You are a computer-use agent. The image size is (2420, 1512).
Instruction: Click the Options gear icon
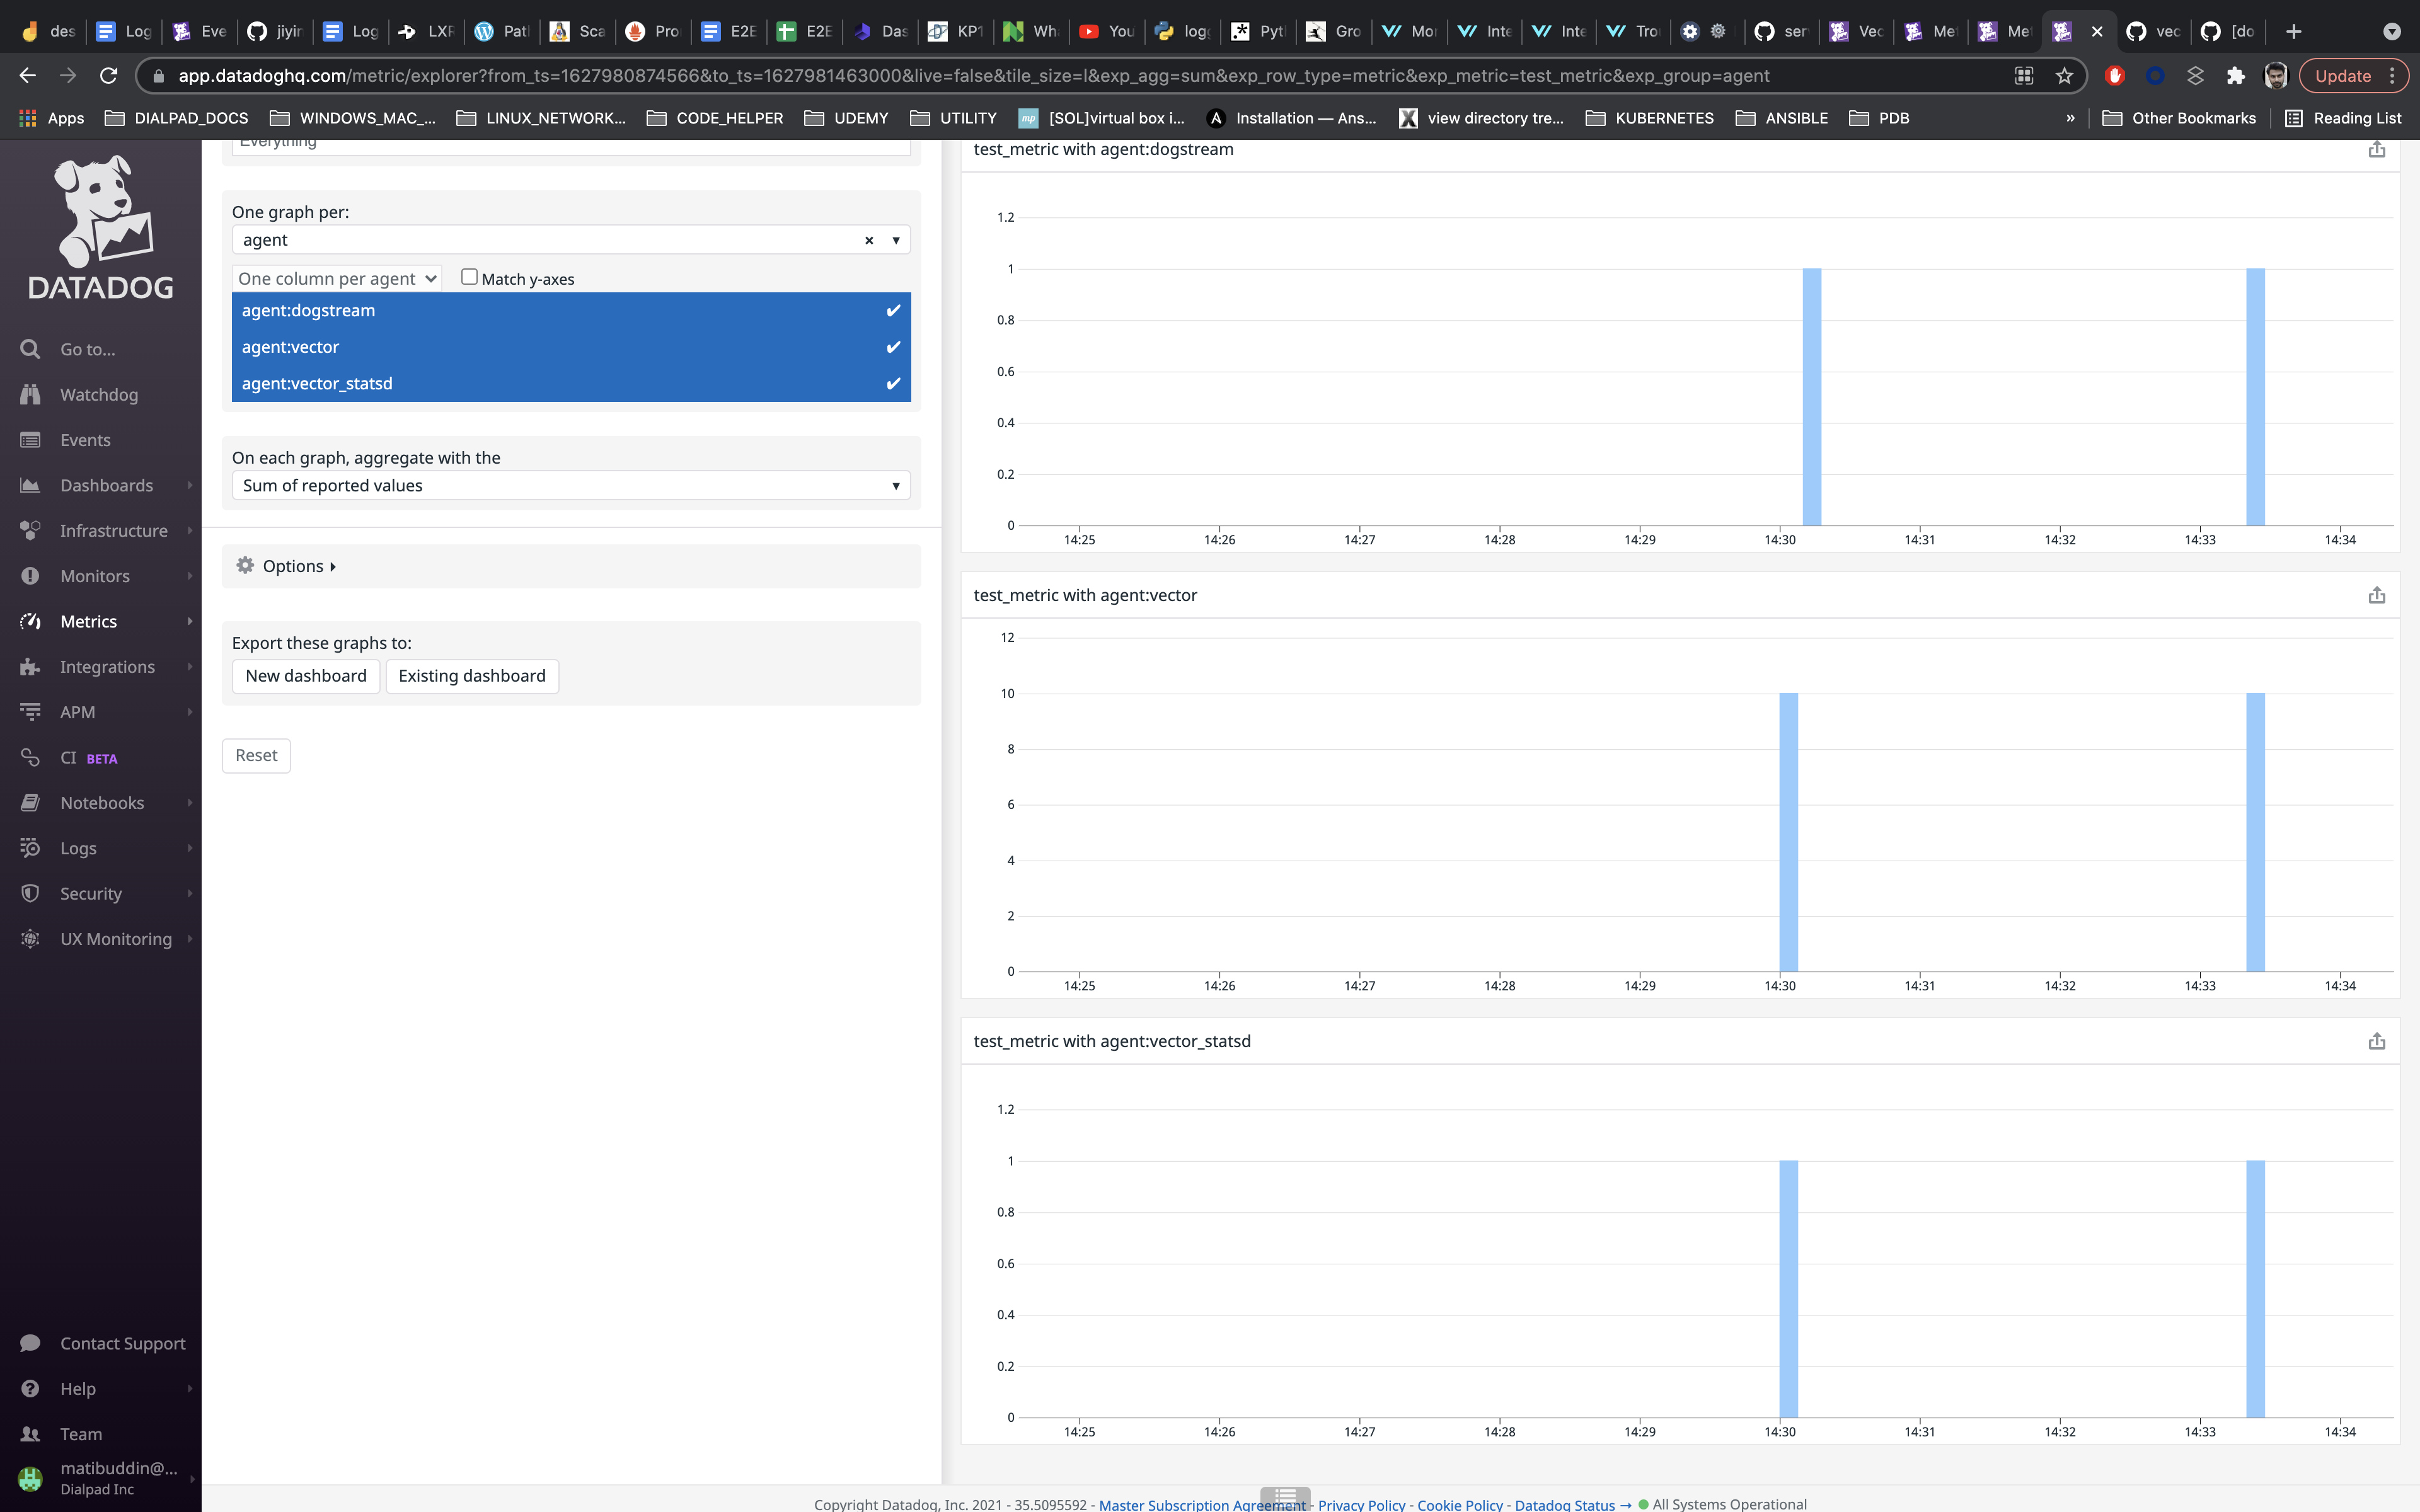[245, 566]
